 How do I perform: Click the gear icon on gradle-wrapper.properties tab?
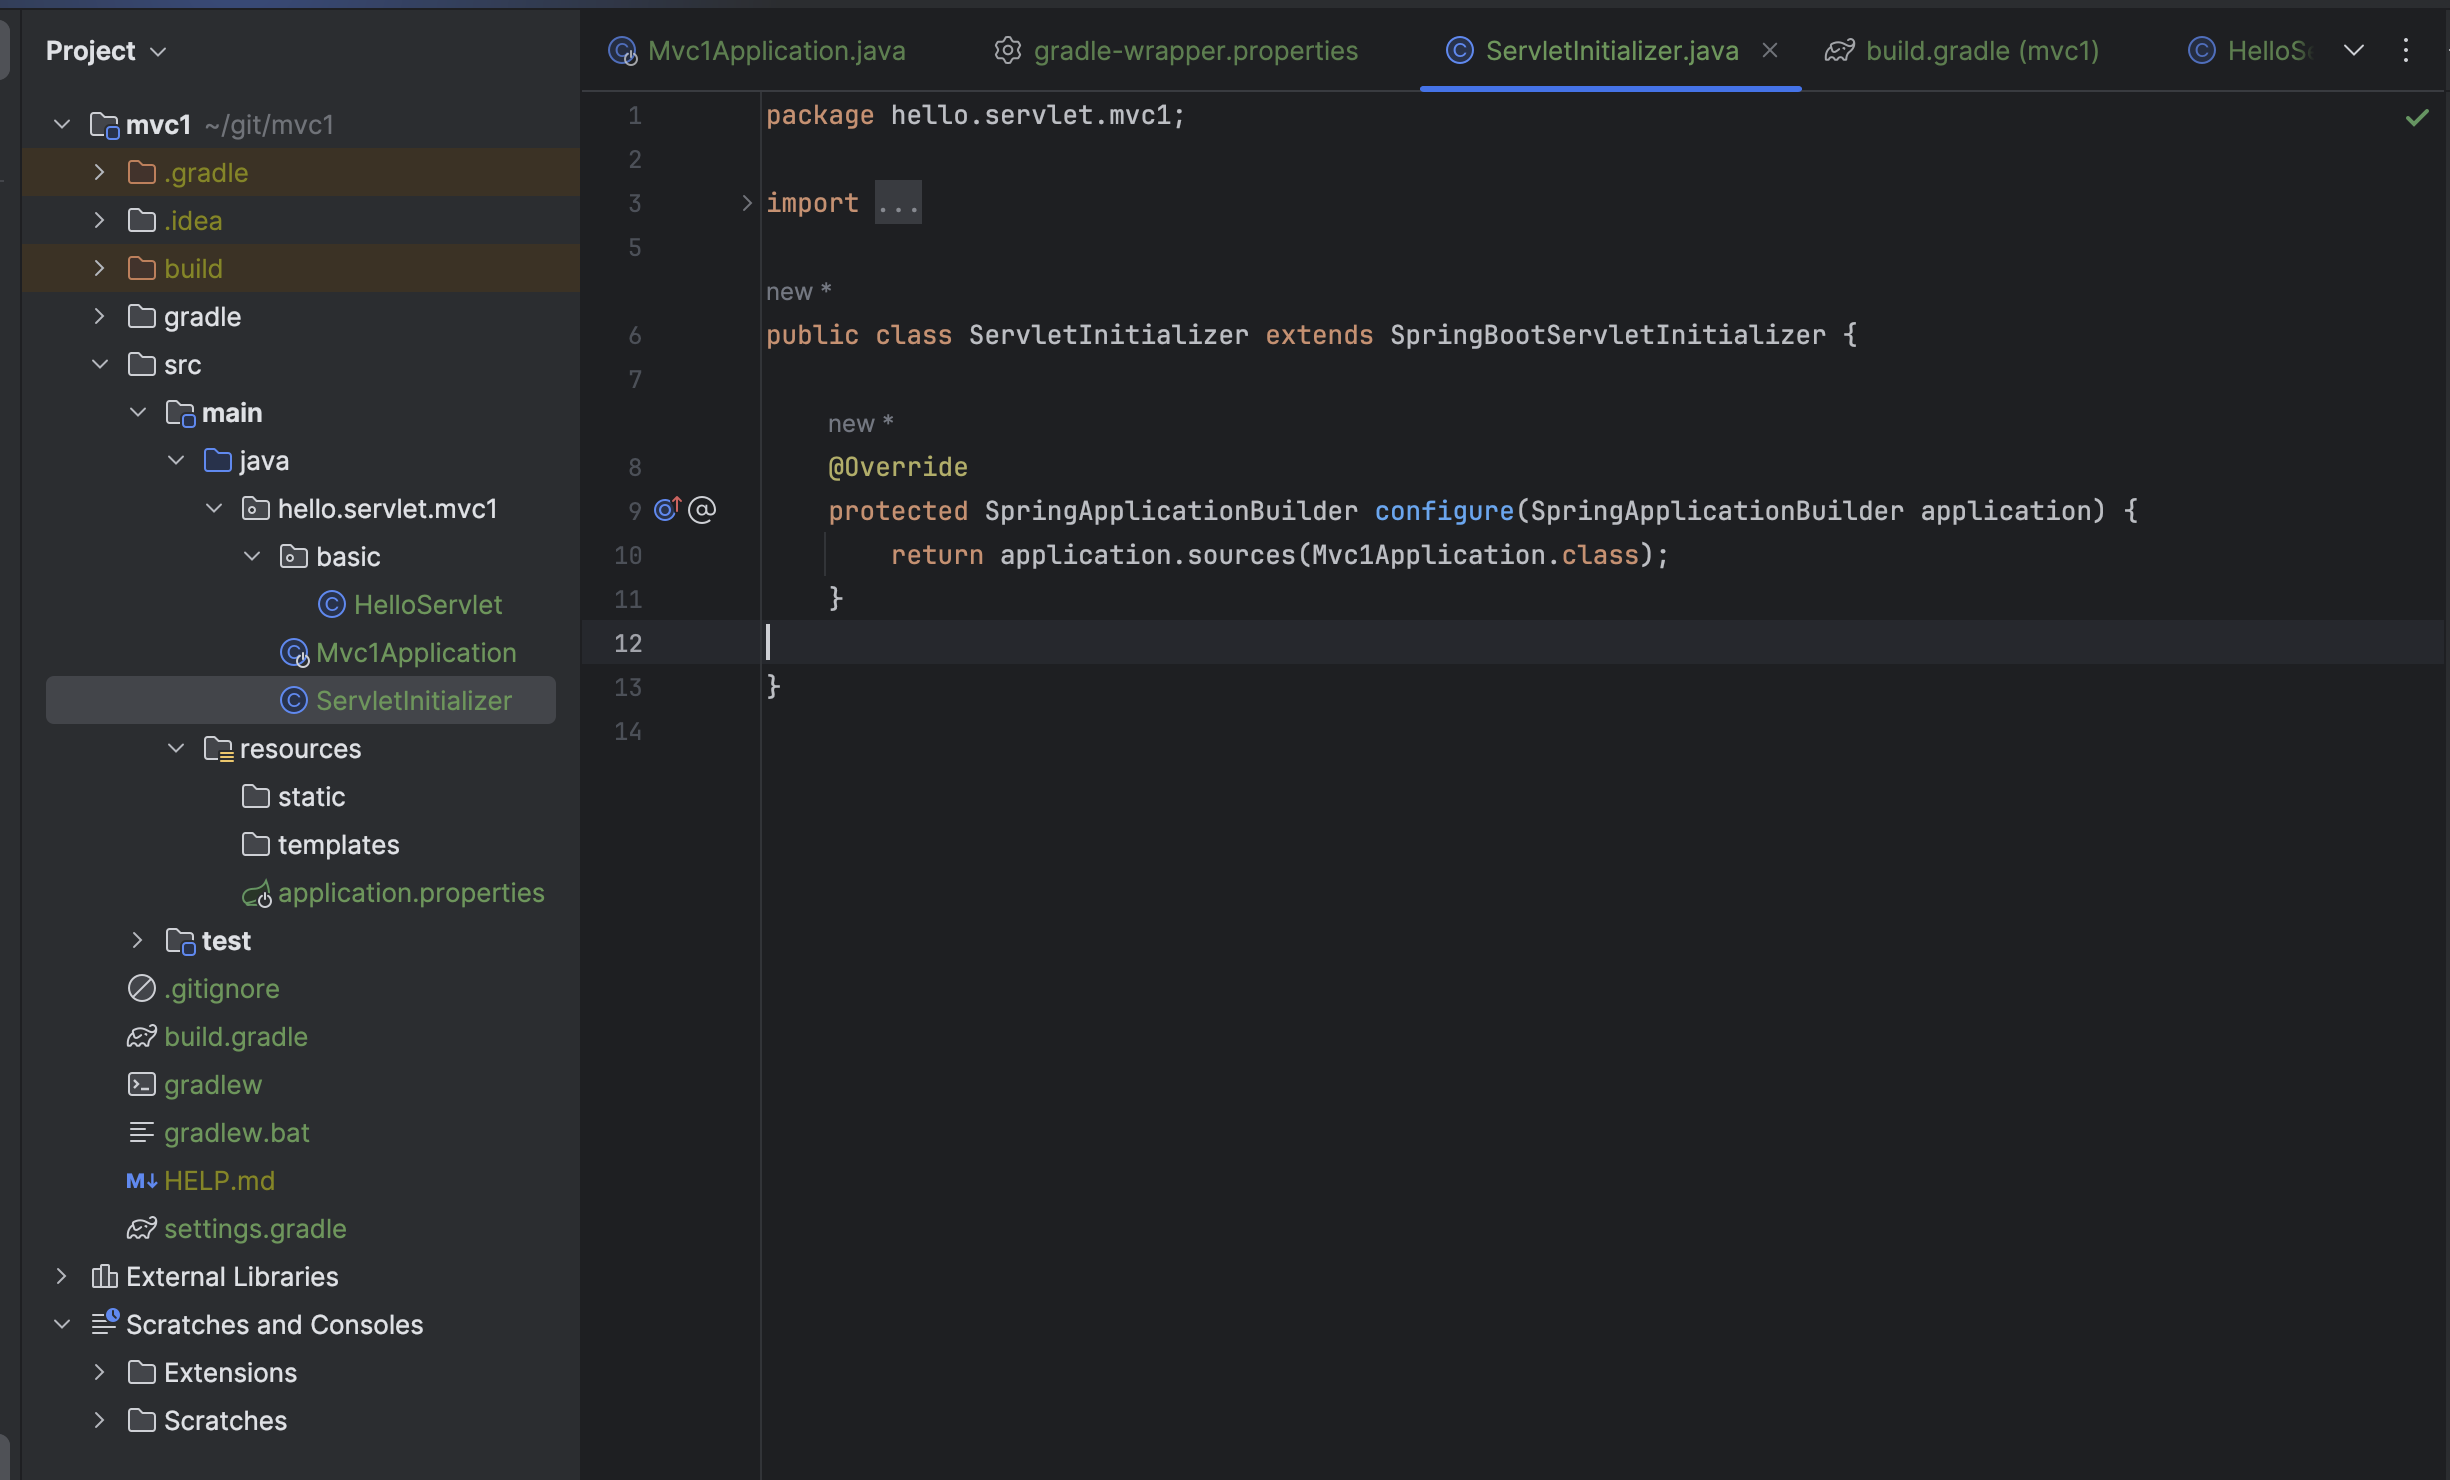1008,51
